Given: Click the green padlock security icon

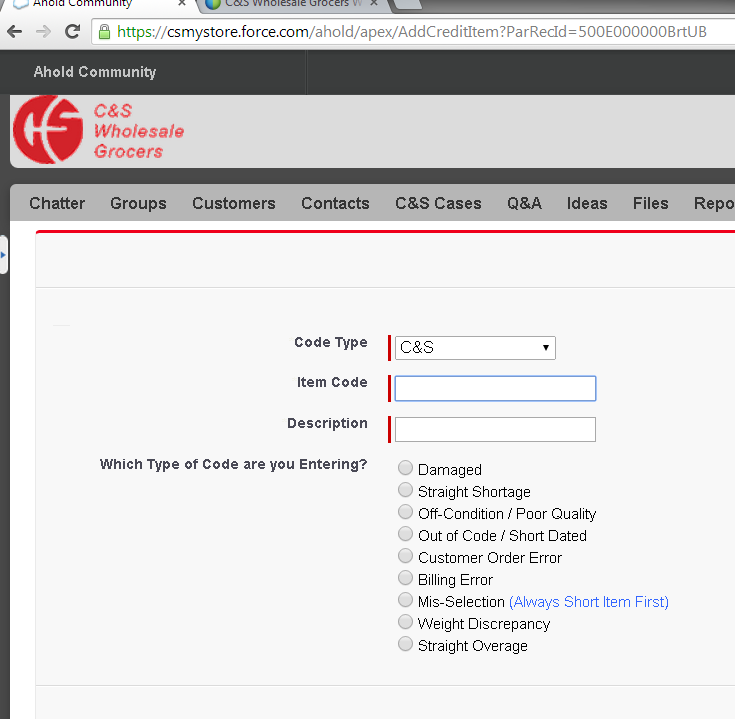Looking at the screenshot, I should coord(105,32).
